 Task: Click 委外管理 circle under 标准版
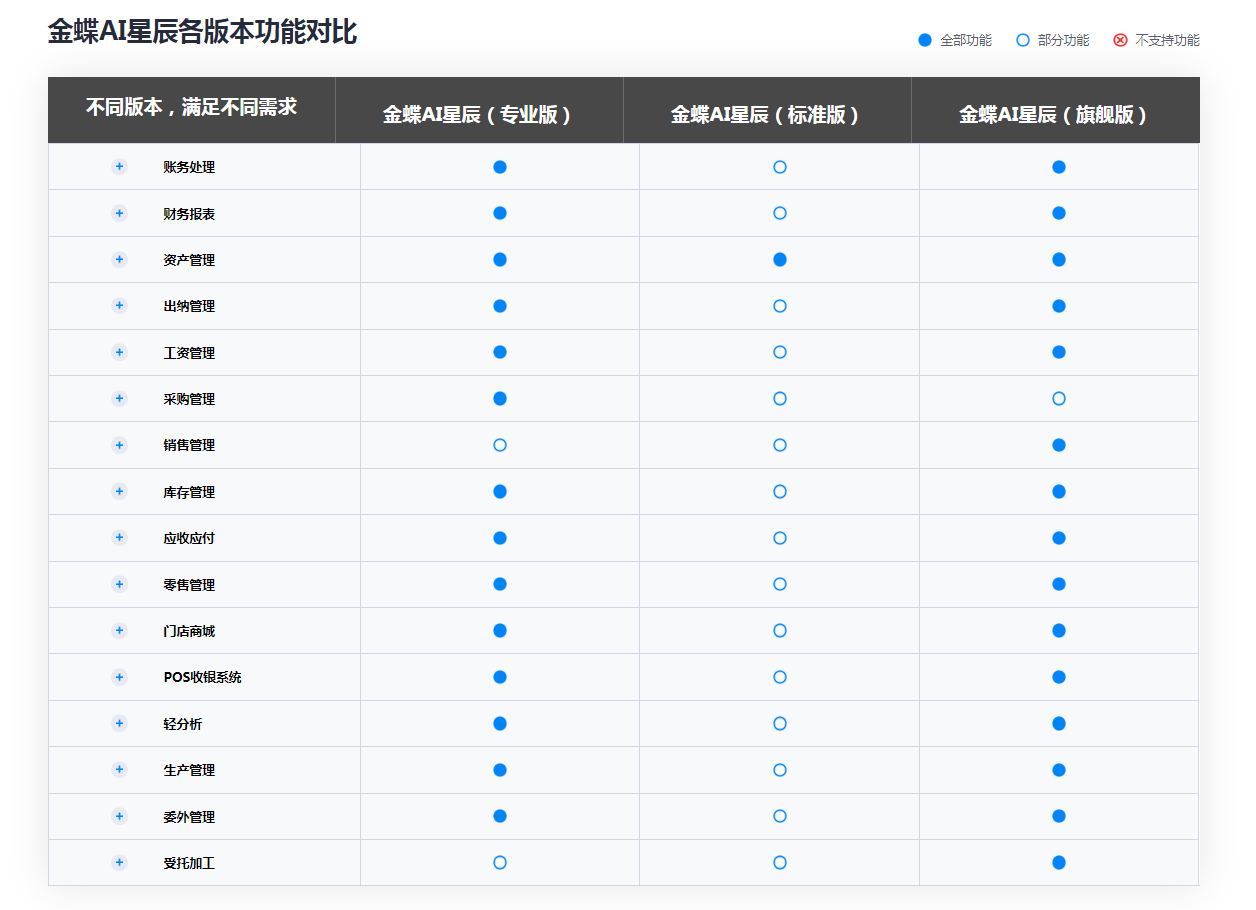tap(780, 816)
